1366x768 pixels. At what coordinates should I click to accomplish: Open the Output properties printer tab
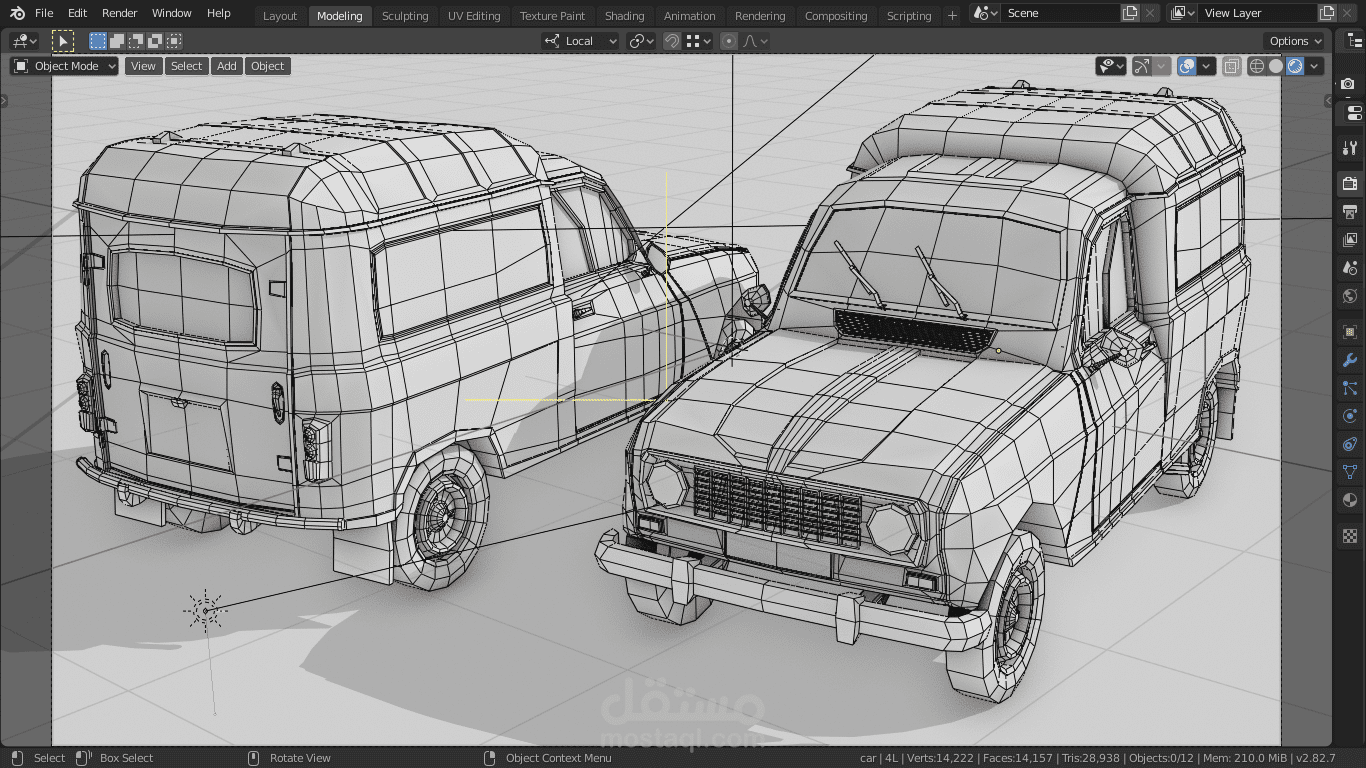[x=1350, y=212]
